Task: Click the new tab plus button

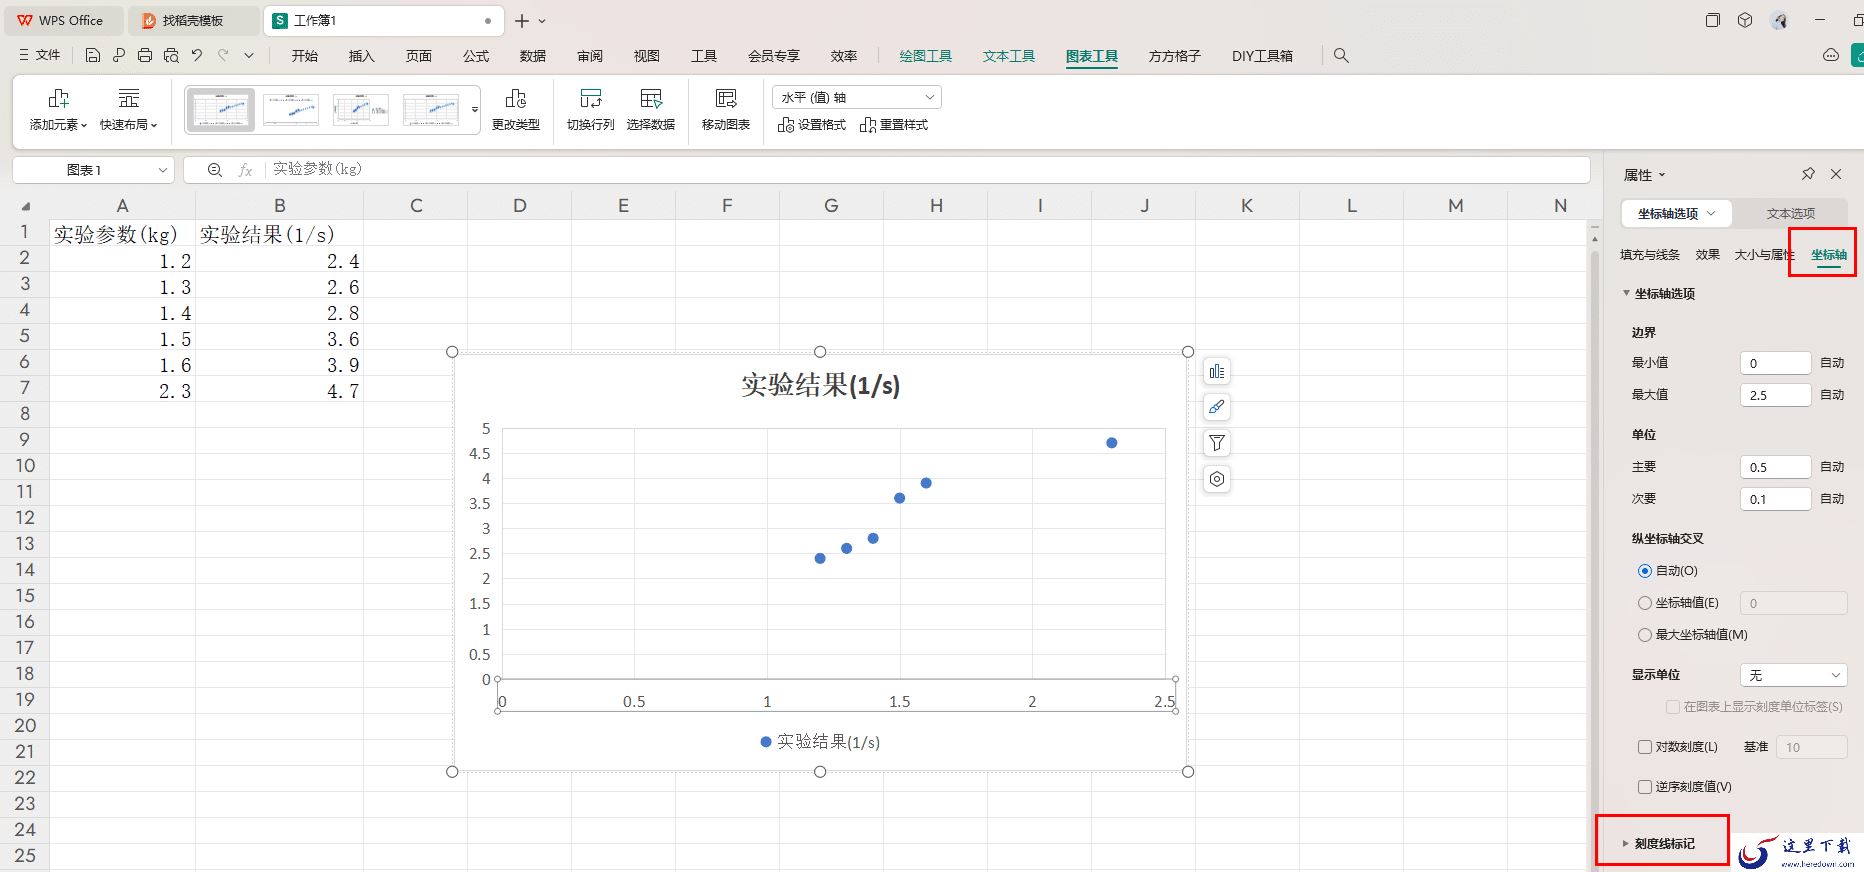Action: tap(522, 21)
